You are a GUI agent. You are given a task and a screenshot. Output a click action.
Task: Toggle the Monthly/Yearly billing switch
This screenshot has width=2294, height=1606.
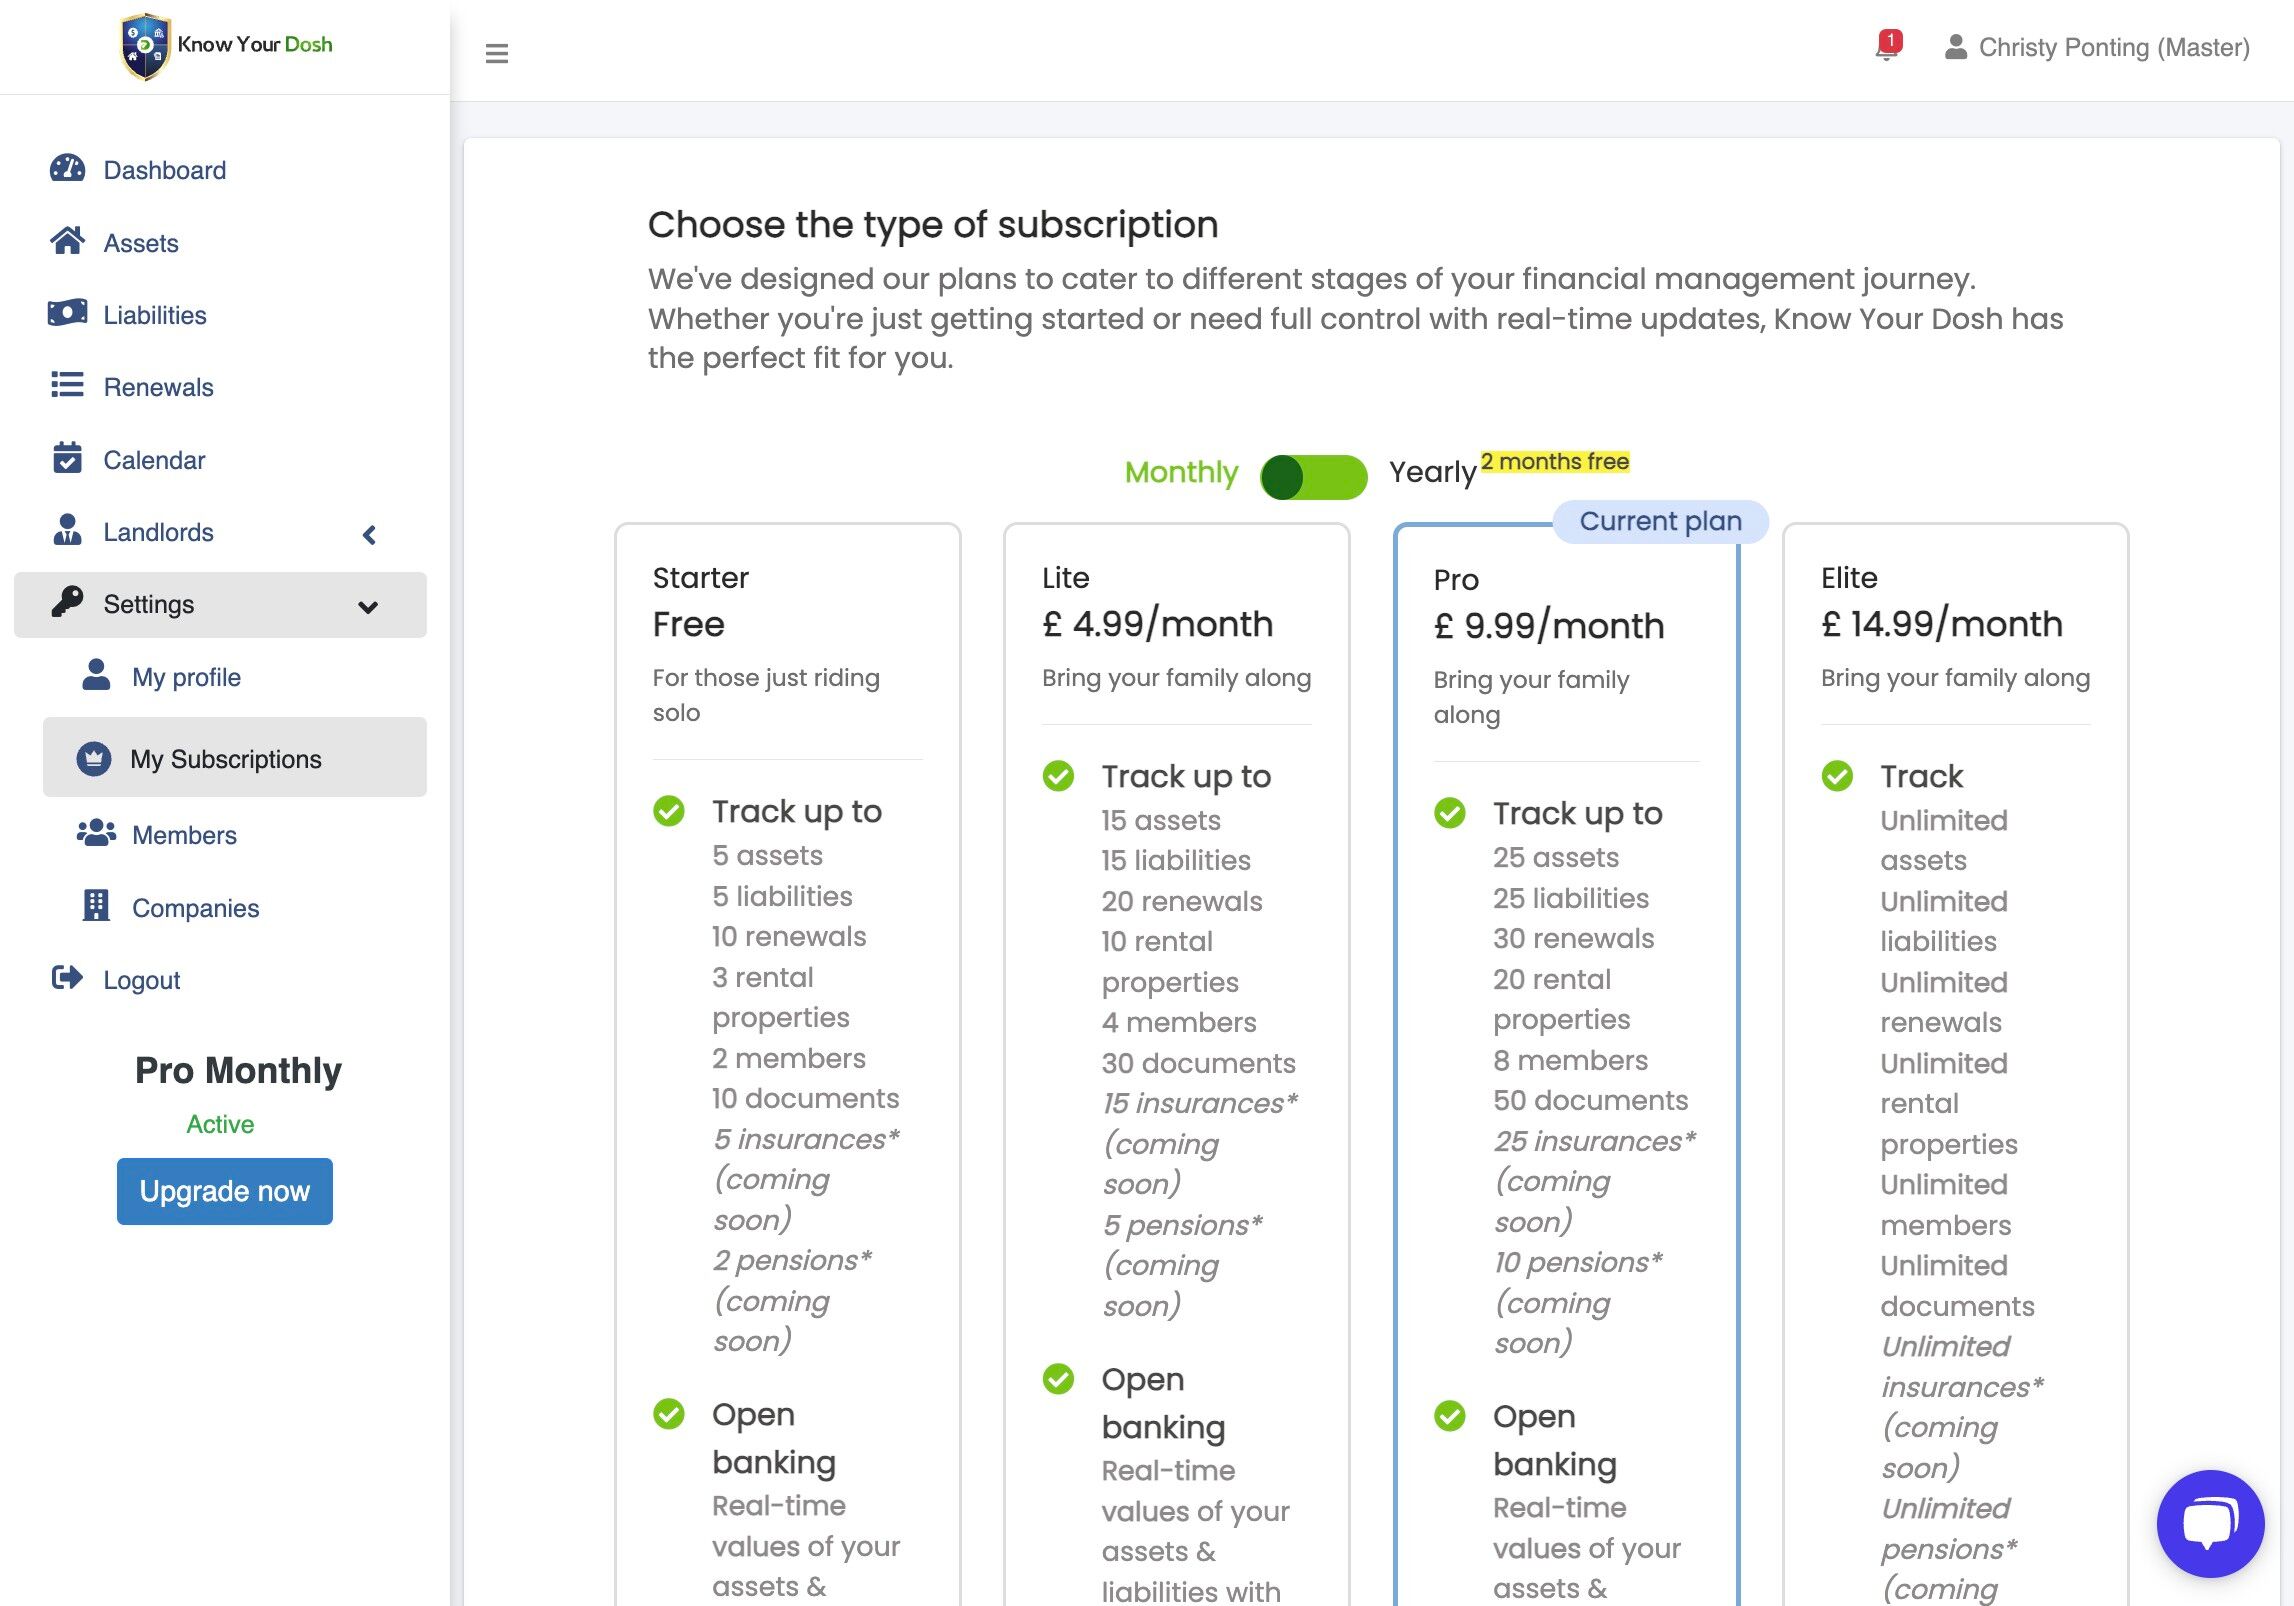1312,477
